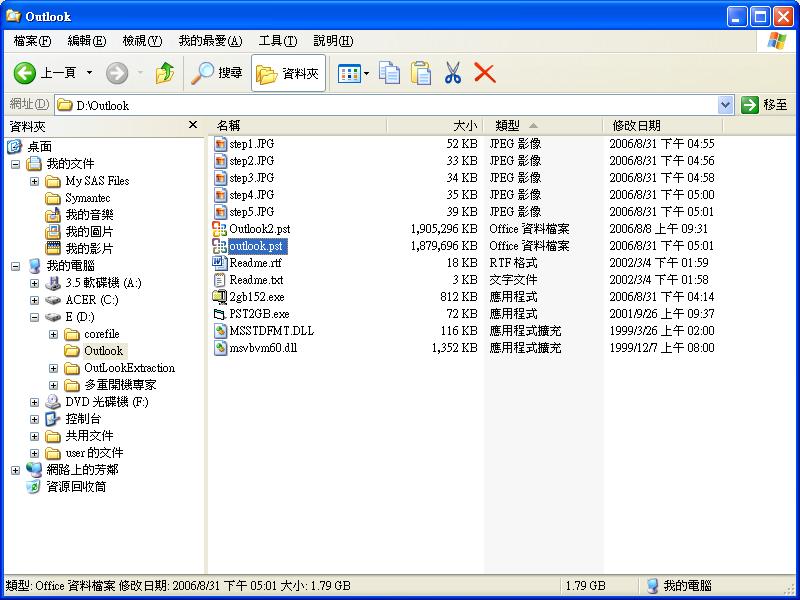The height and width of the screenshot is (600, 800).
Task: Open the 檢視(V) menu
Action: click(x=142, y=41)
